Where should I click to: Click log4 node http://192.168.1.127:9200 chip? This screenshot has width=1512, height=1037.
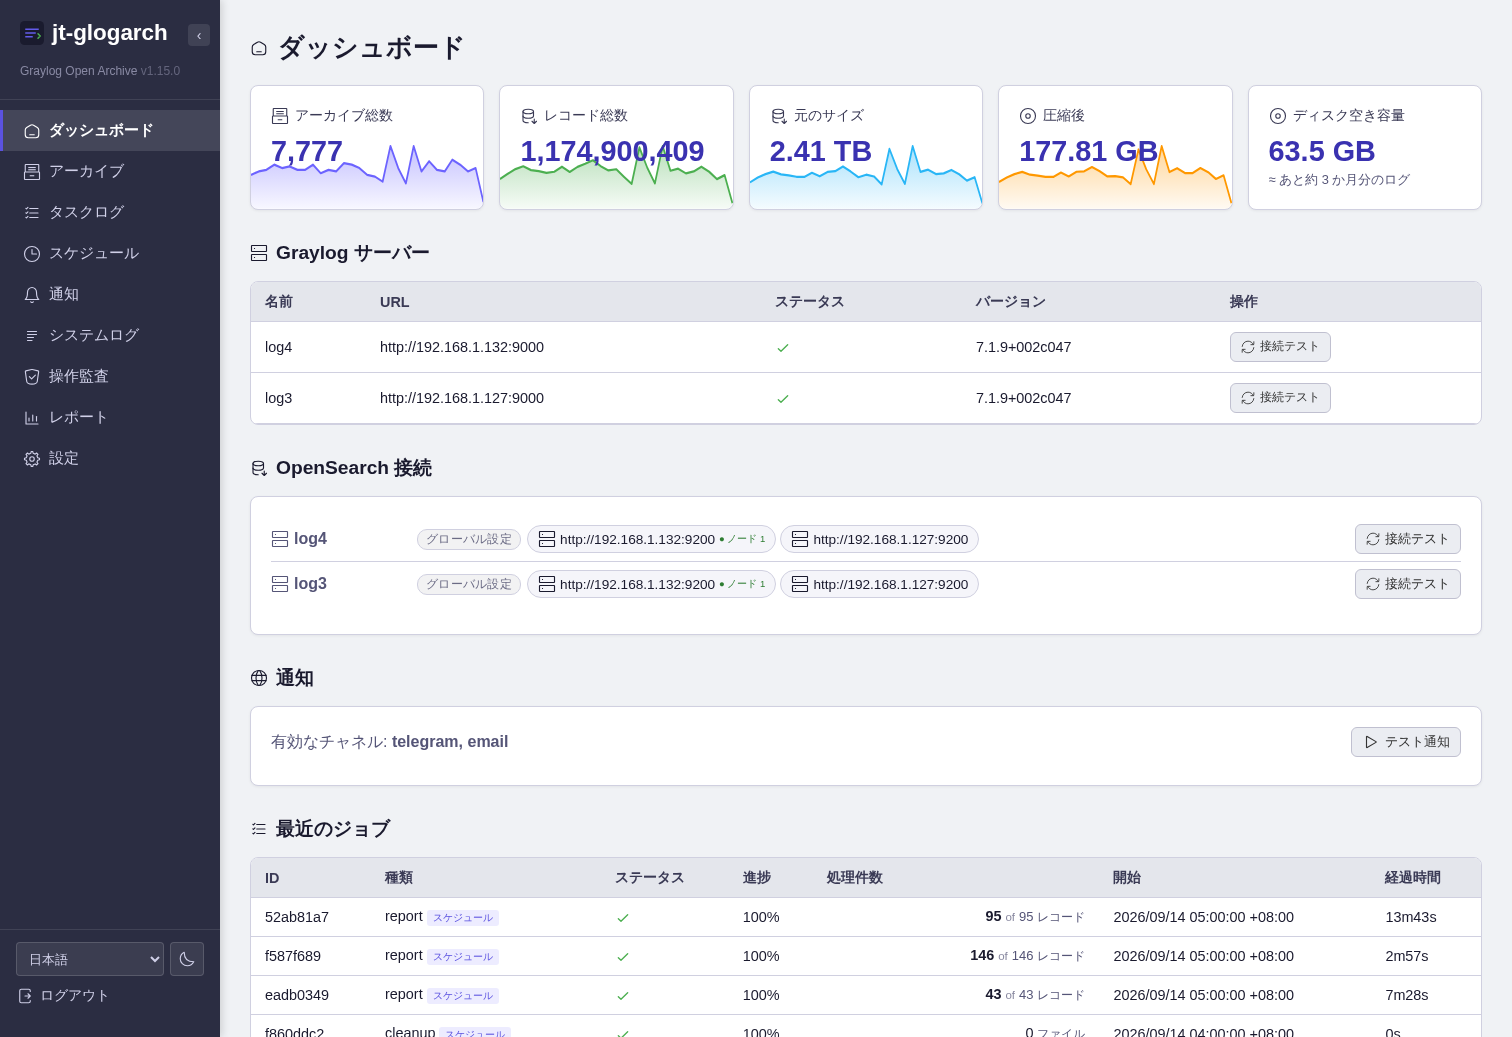[879, 539]
